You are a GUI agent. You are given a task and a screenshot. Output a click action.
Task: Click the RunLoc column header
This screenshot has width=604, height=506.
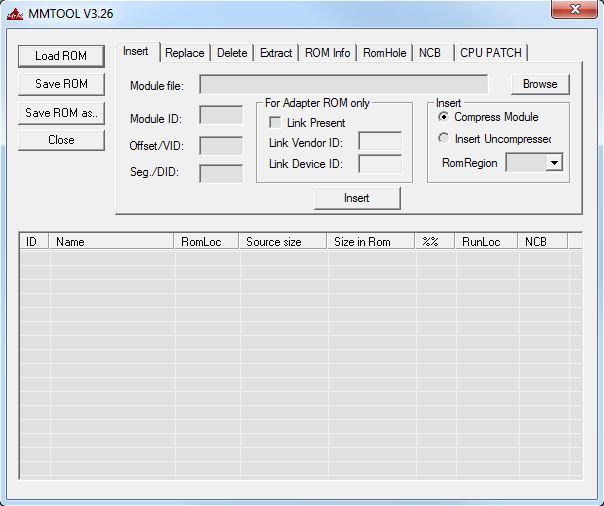(x=486, y=241)
